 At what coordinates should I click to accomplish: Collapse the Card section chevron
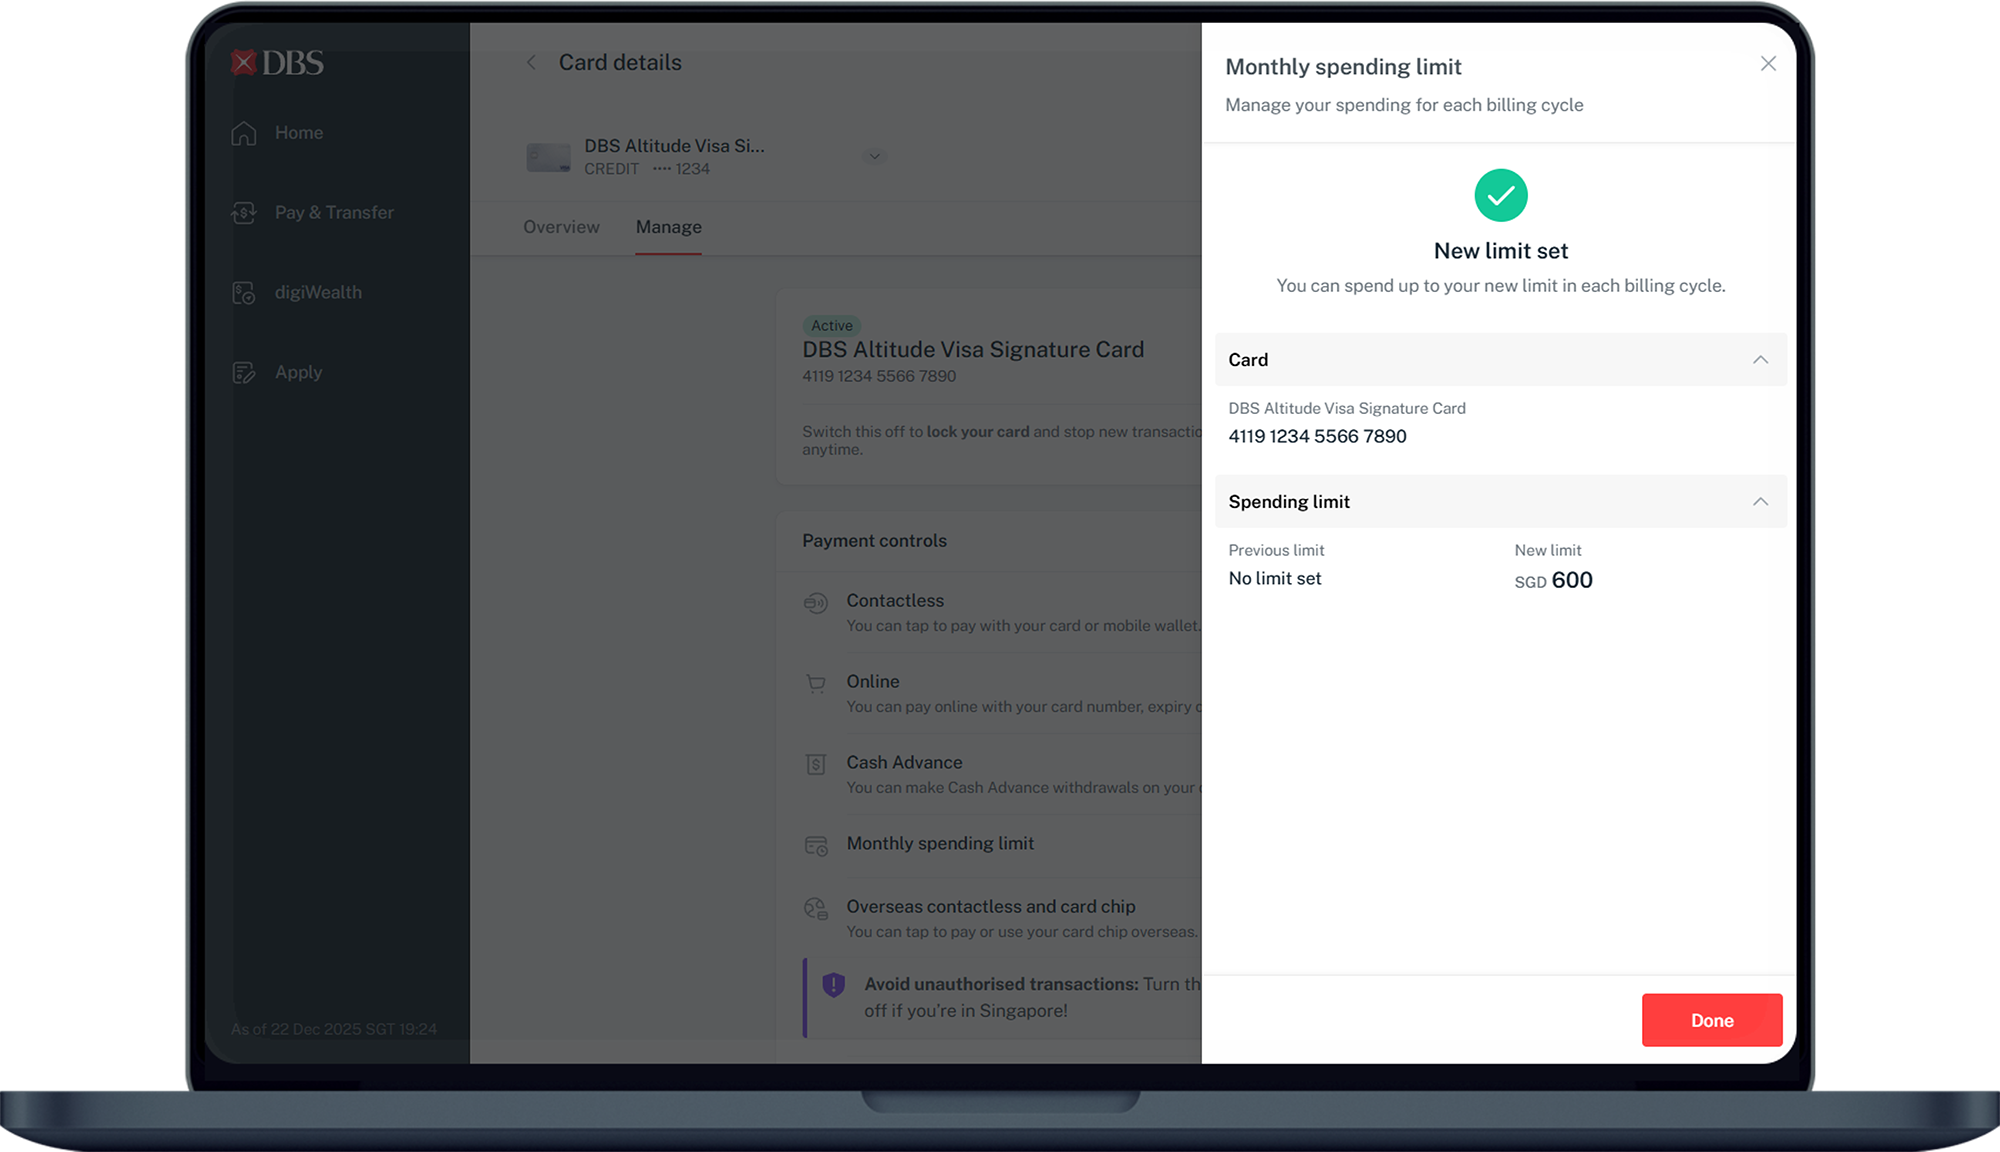(x=1760, y=360)
